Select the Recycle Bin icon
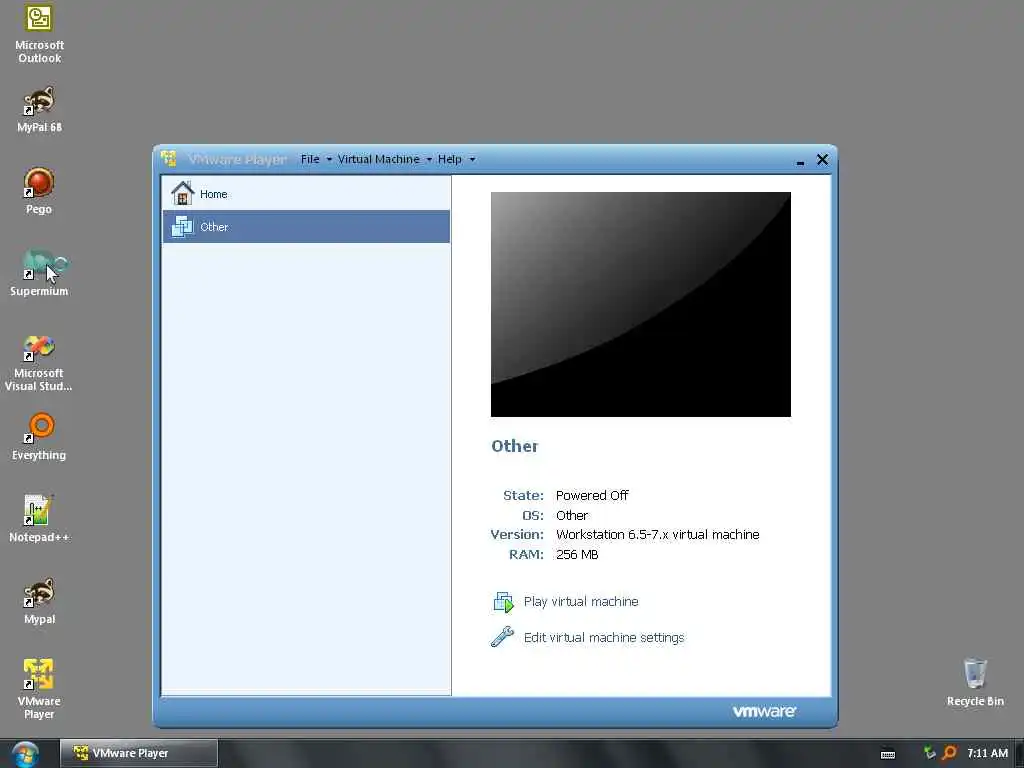The image size is (1024, 768). 975,682
